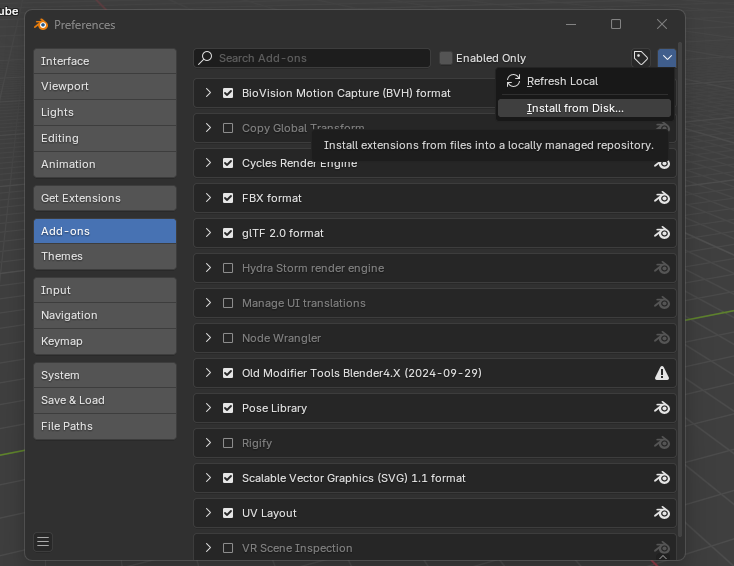734x566 pixels.
Task: Click Blender icon on FBX format row
Action: coord(661,198)
